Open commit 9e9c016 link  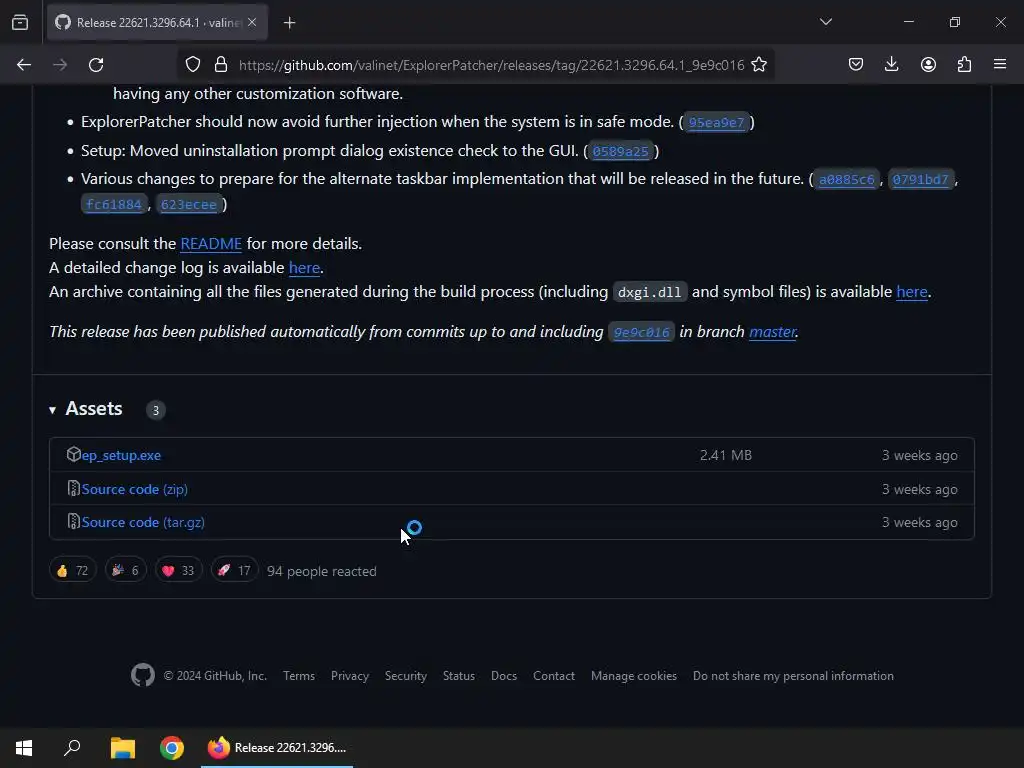pyautogui.click(x=641, y=332)
